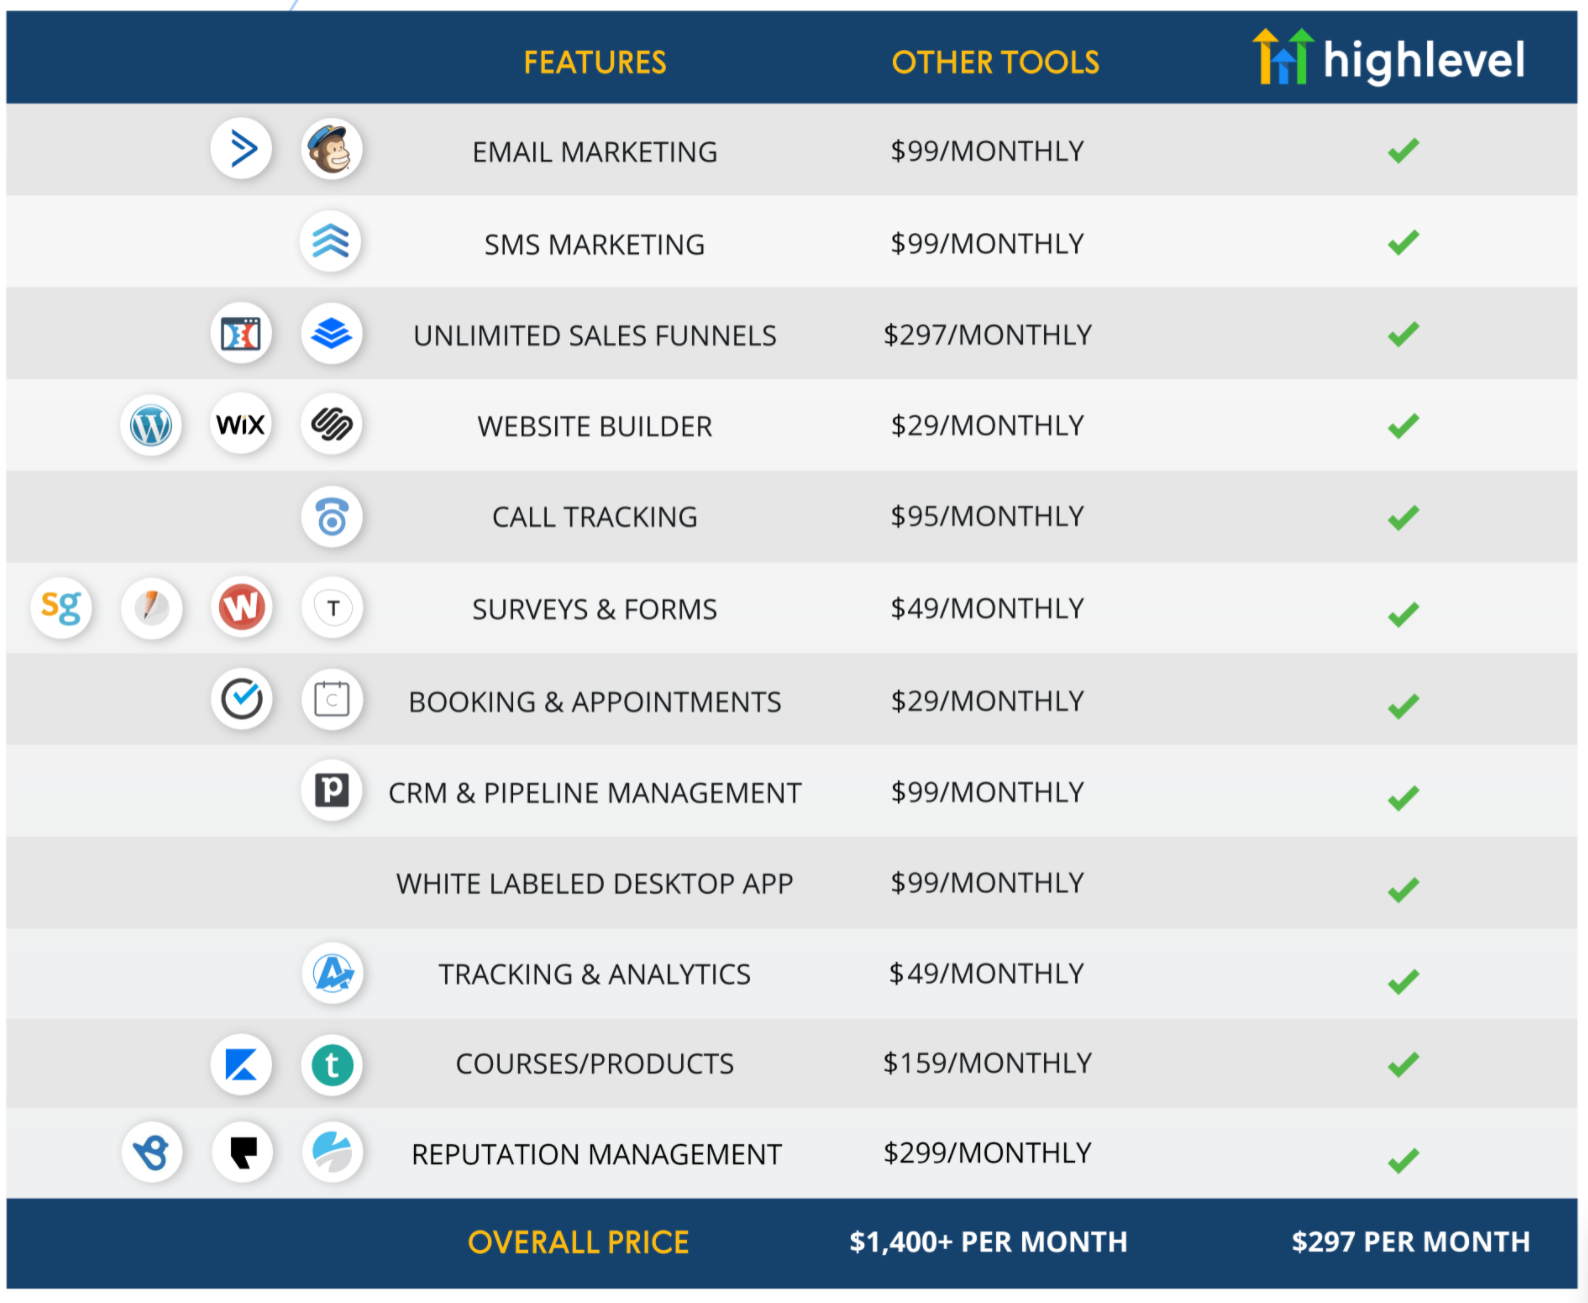Click the blue swirl icon beside Reputation Management
The width and height of the screenshot is (1588, 1303).
click(332, 1152)
